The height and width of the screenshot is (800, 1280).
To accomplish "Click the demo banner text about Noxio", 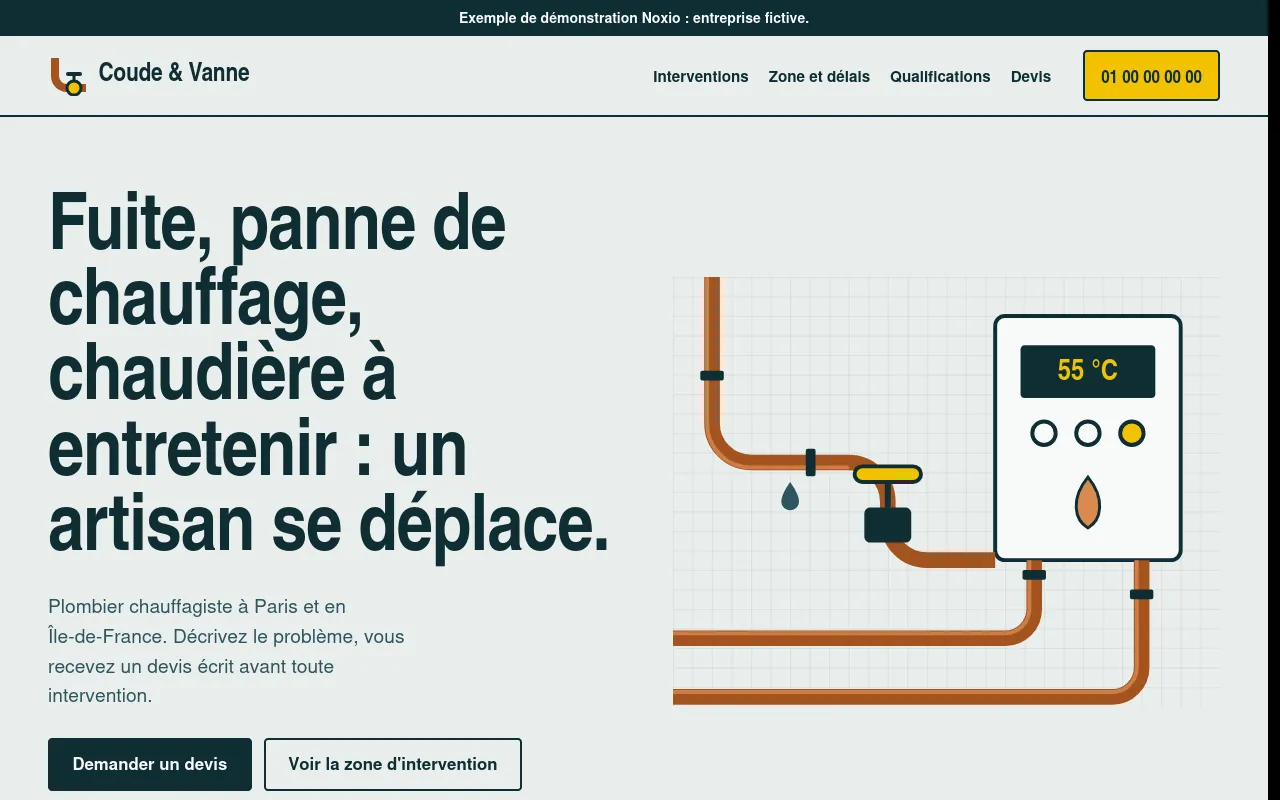I will click(x=634, y=18).
